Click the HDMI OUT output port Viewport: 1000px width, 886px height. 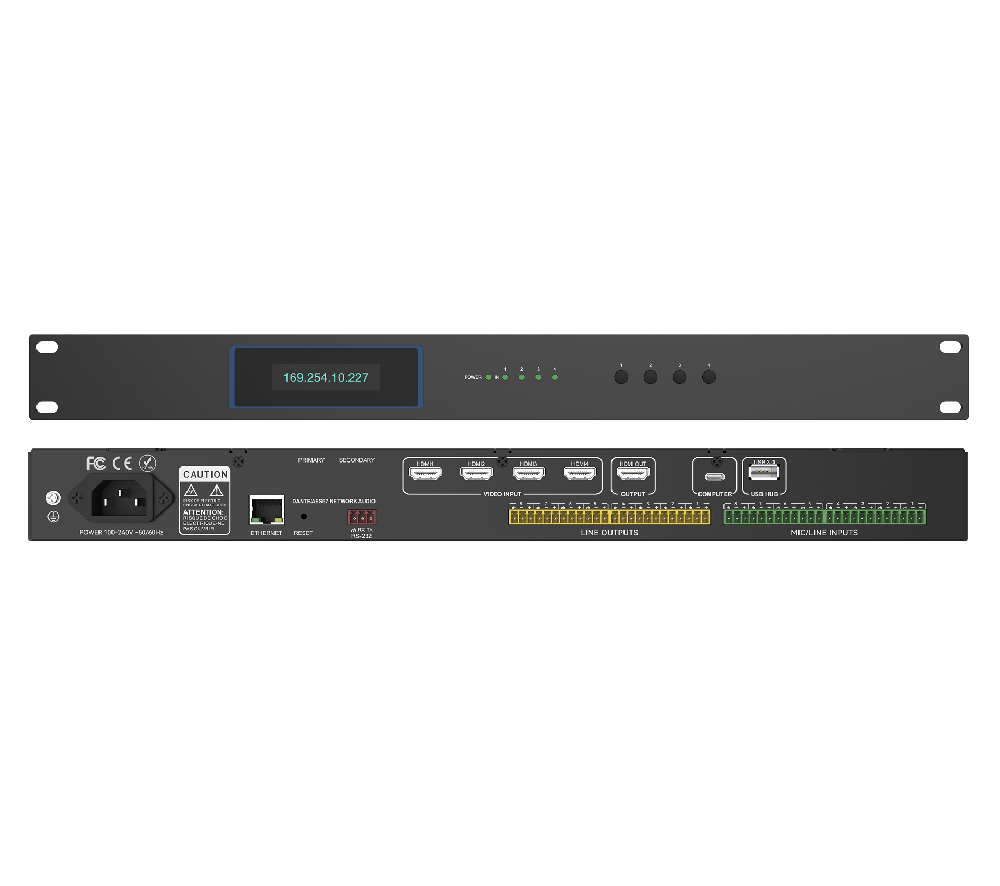coord(633,473)
